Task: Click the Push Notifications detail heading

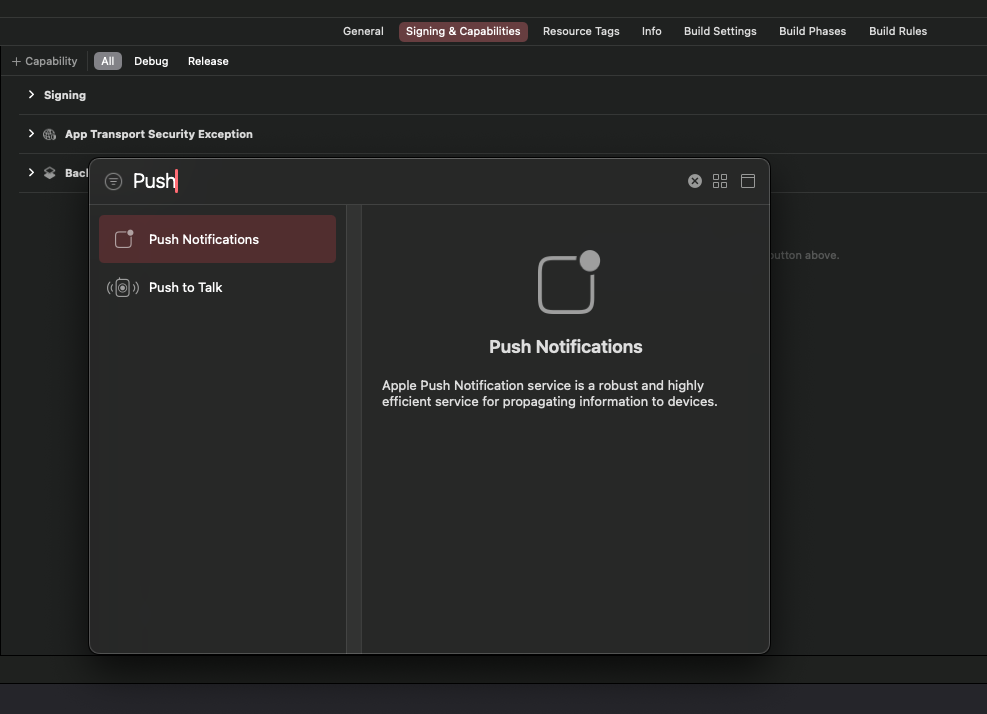Action: [x=565, y=347]
